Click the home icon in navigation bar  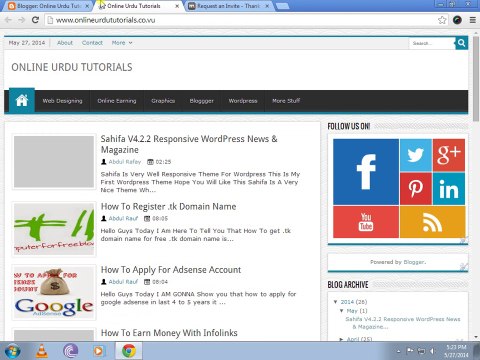coord(22,100)
